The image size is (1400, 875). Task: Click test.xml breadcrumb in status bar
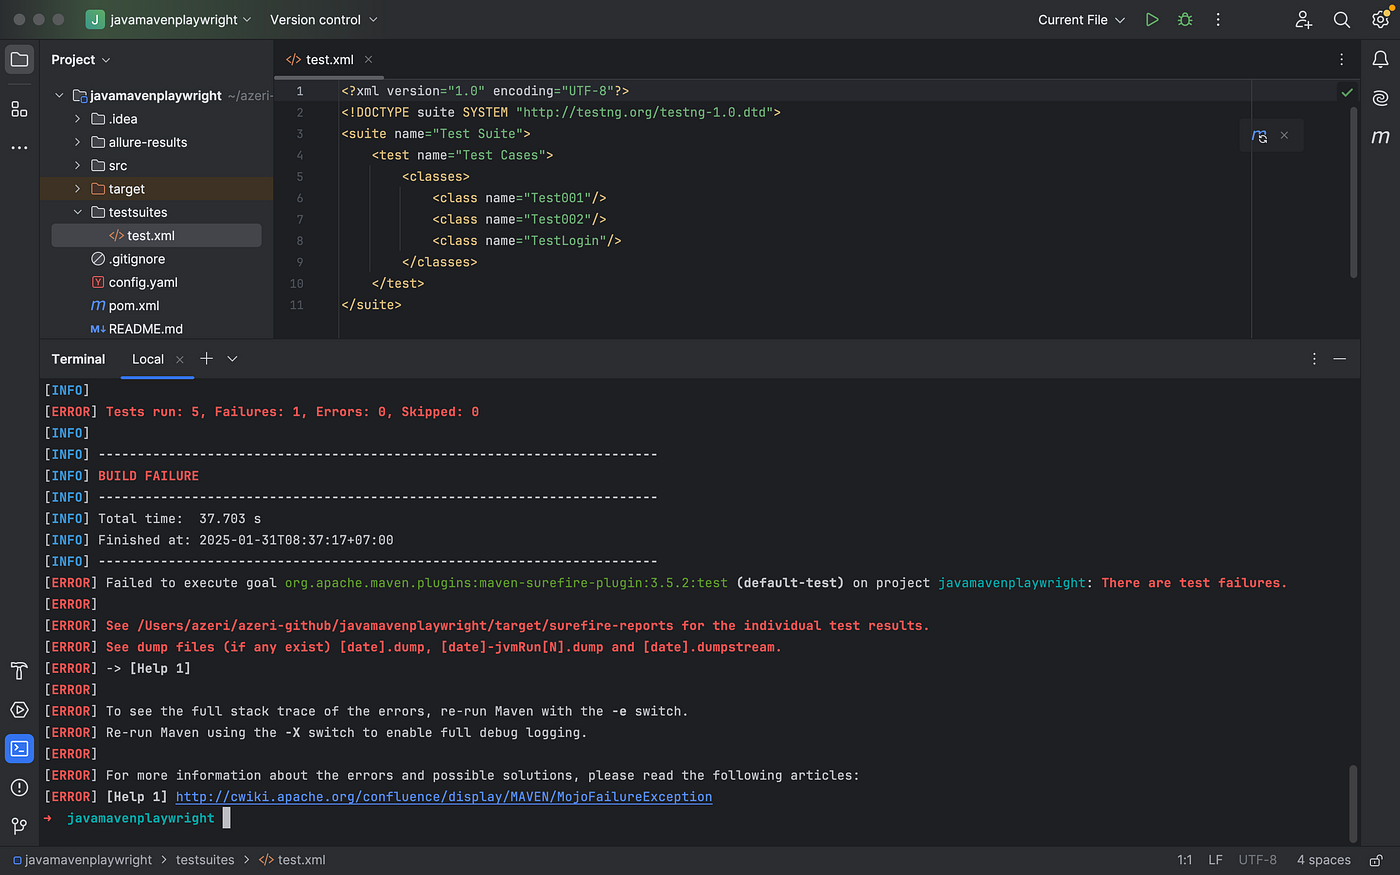point(292,860)
